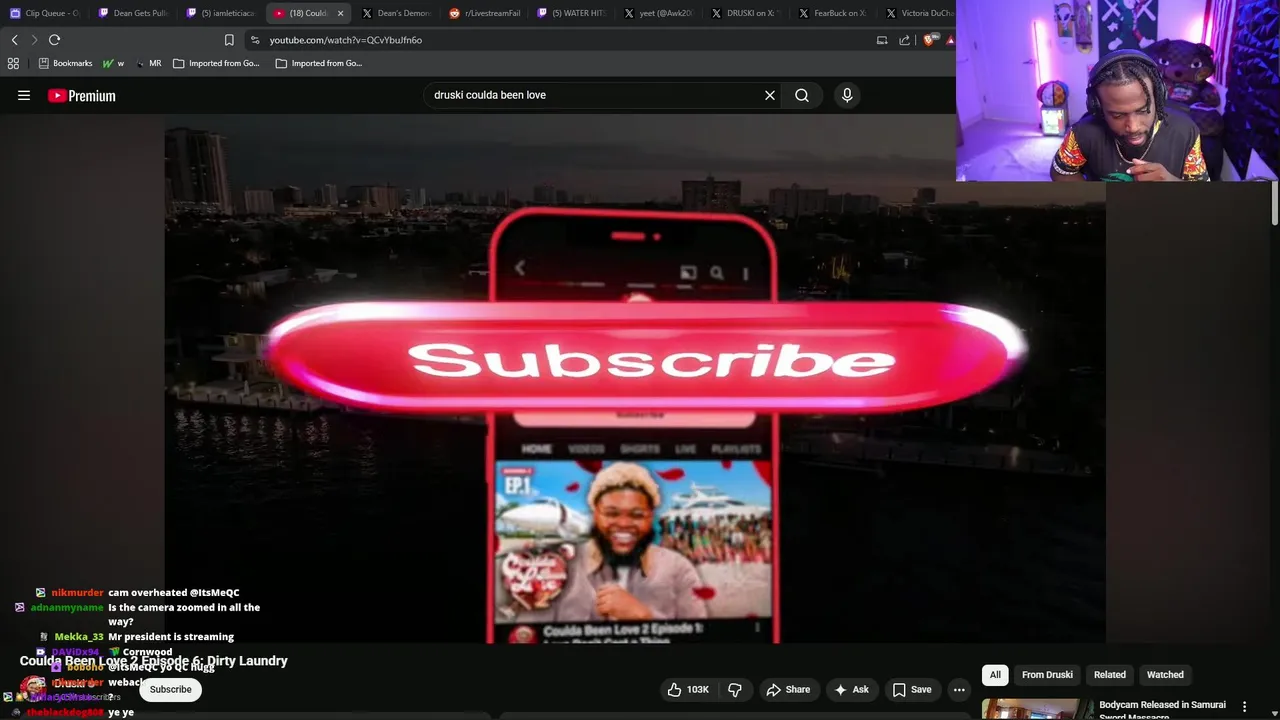Subscribe to the Druski channel
The width and height of the screenshot is (1280, 720).
[170, 689]
